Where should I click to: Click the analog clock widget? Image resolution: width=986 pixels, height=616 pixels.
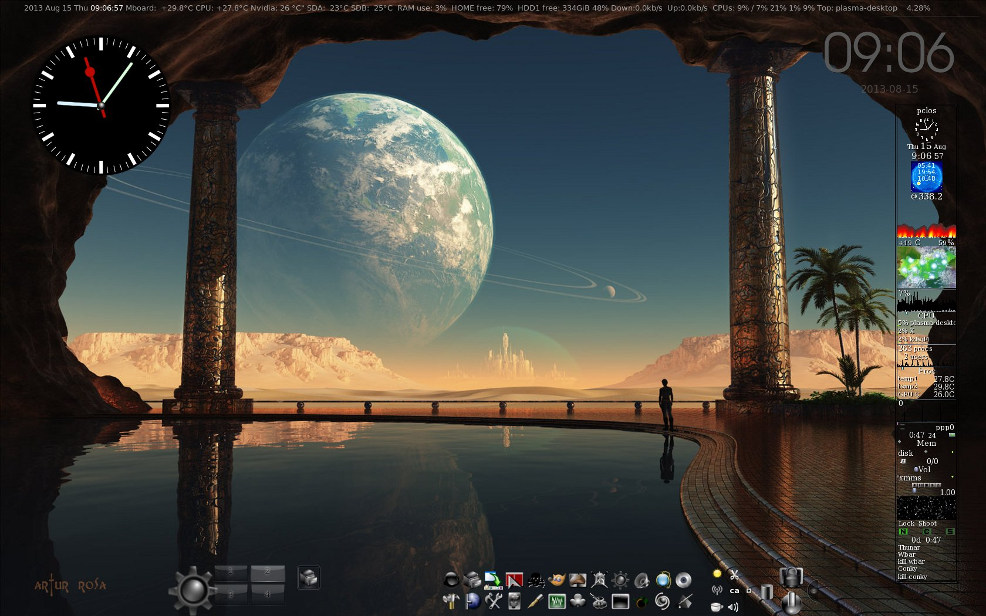click(x=101, y=104)
